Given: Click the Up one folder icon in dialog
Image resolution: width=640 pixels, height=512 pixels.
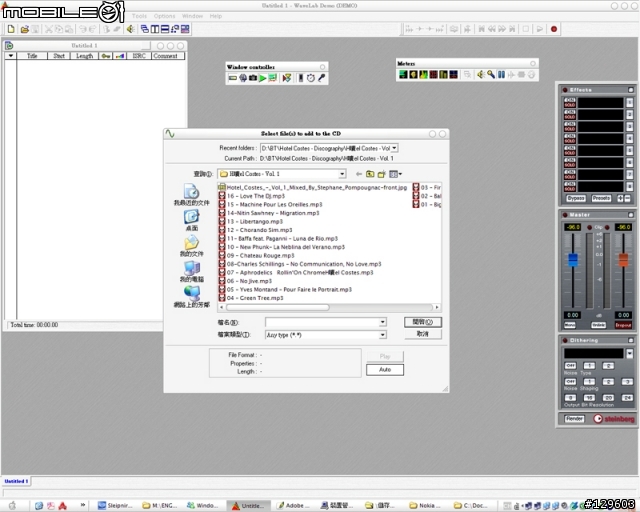Looking at the screenshot, I should [370, 174].
